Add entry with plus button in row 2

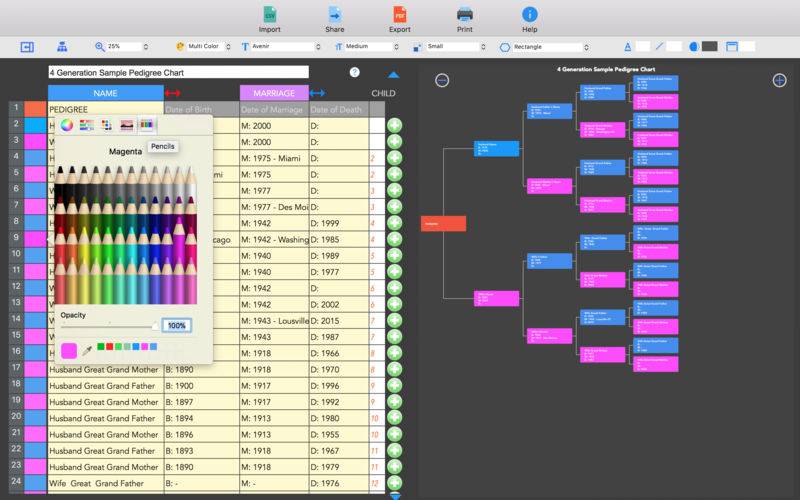click(x=394, y=126)
